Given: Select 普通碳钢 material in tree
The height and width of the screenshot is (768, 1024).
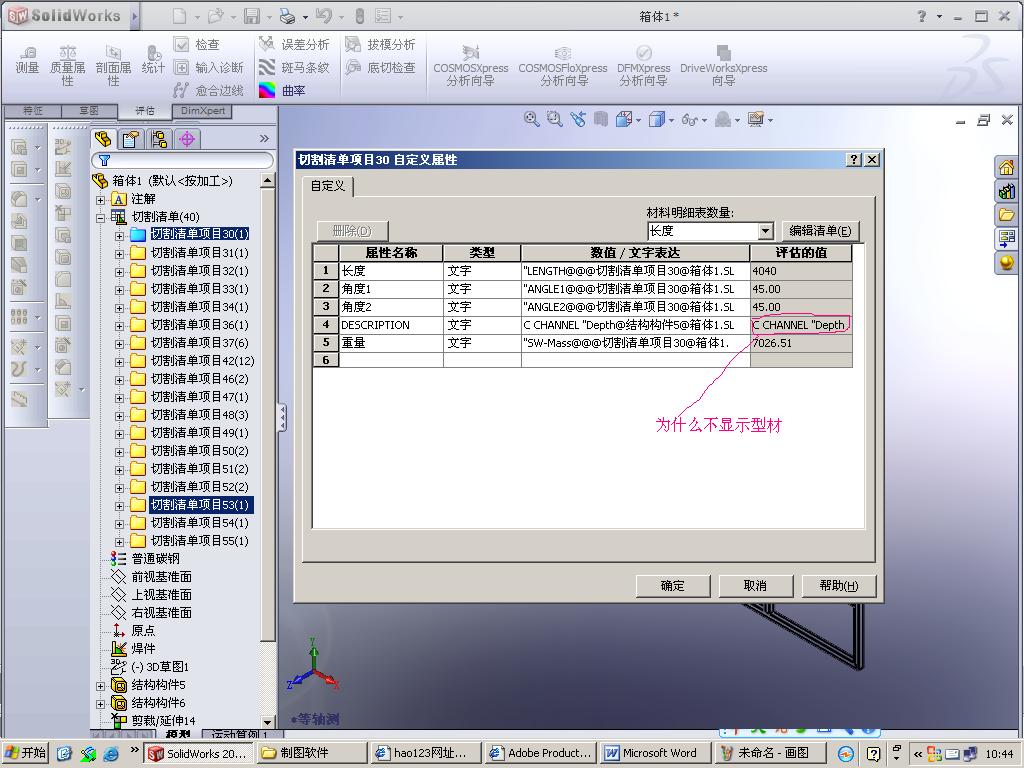Looking at the screenshot, I should (x=155, y=559).
